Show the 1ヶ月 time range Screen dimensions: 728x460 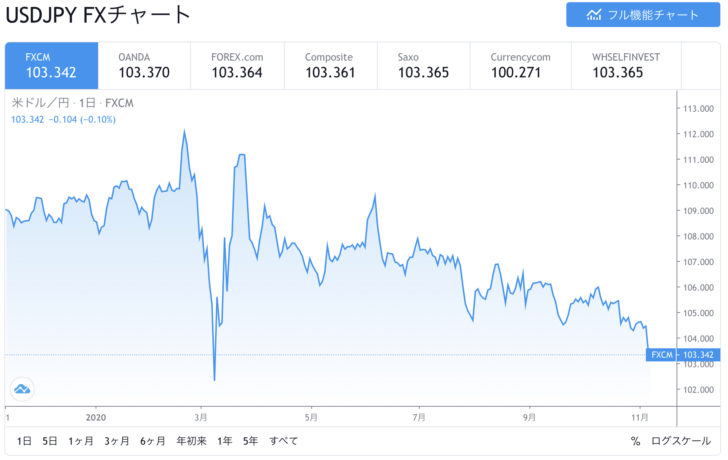[82, 441]
